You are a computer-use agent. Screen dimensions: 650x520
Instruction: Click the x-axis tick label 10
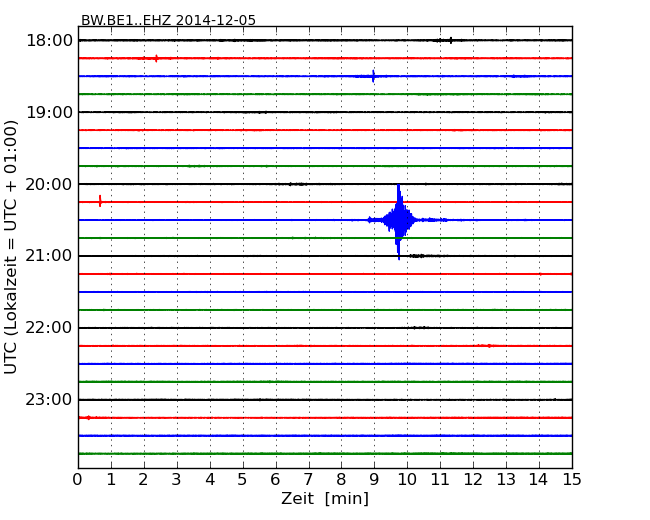click(407, 480)
